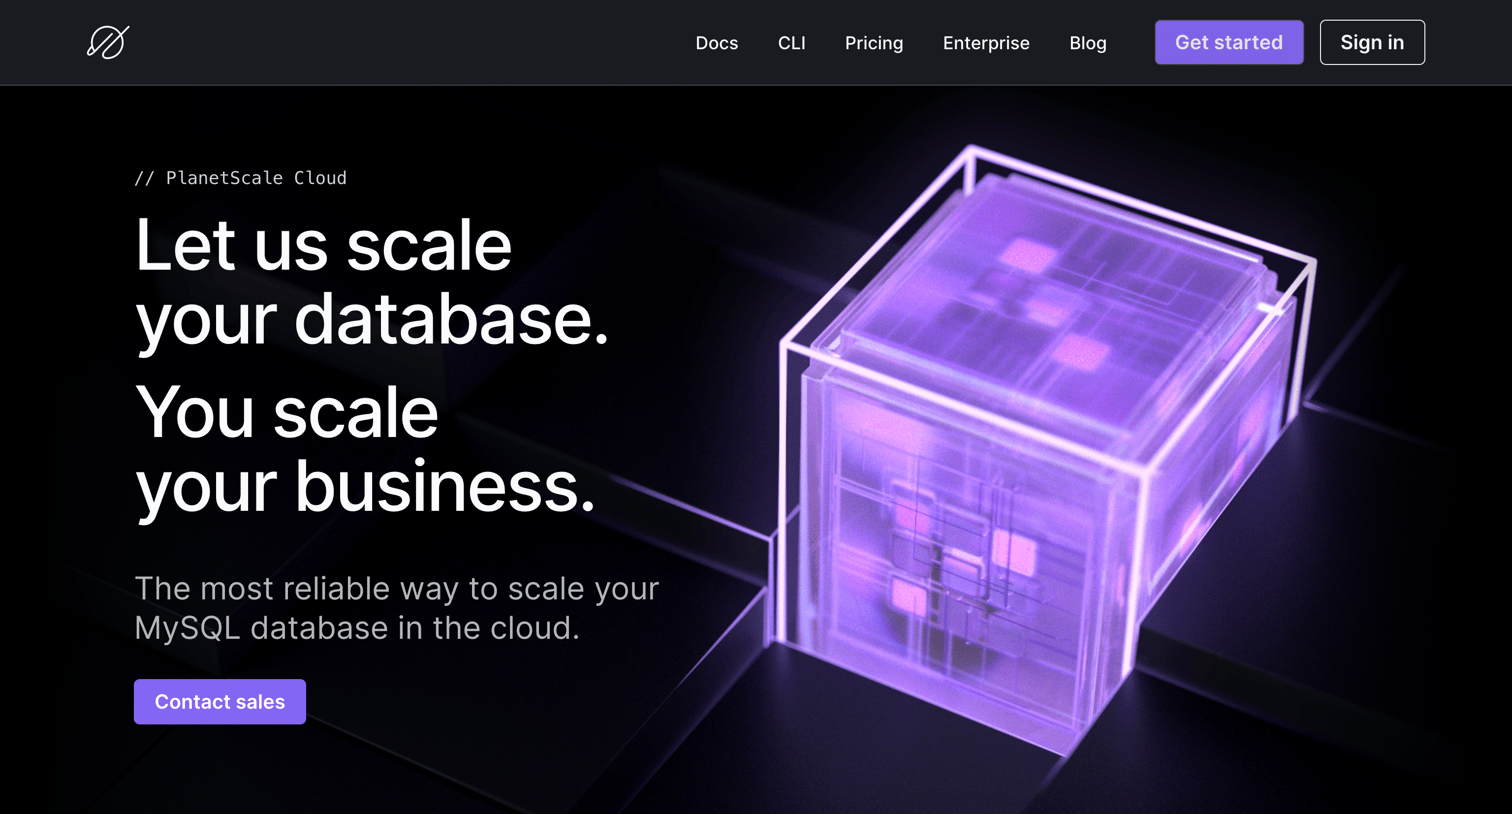
Task: Open the Docs navigation link
Action: [717, 43]
